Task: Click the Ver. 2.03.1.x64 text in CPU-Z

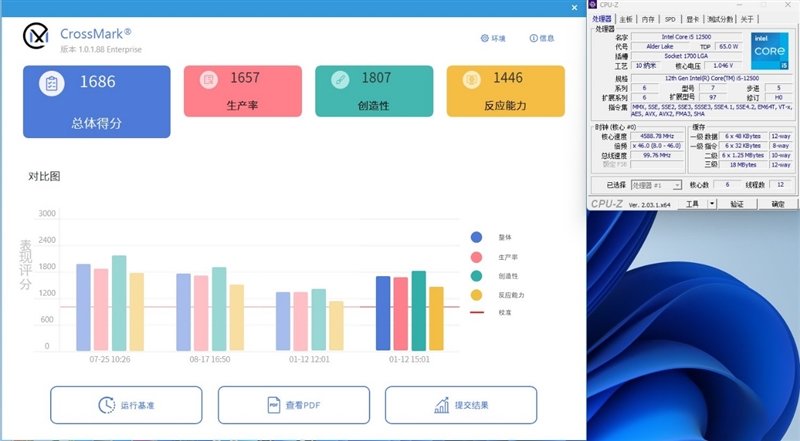Action: [x=649, y=205]
